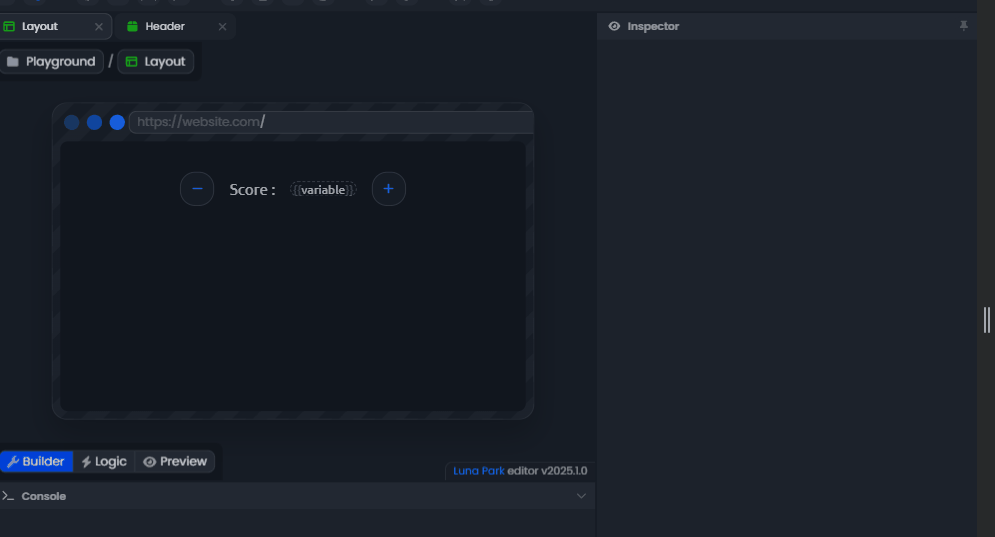Select the Score : label

252,190
